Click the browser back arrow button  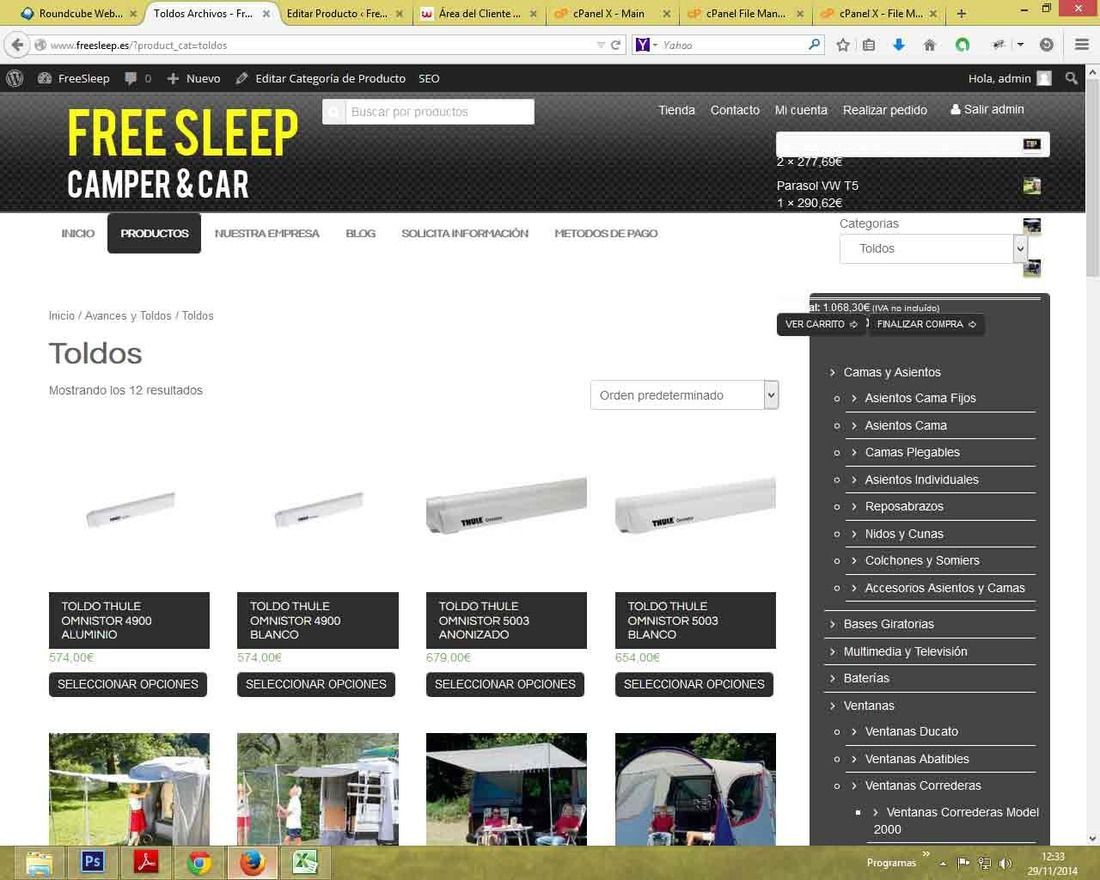click(x=17, y=45)
